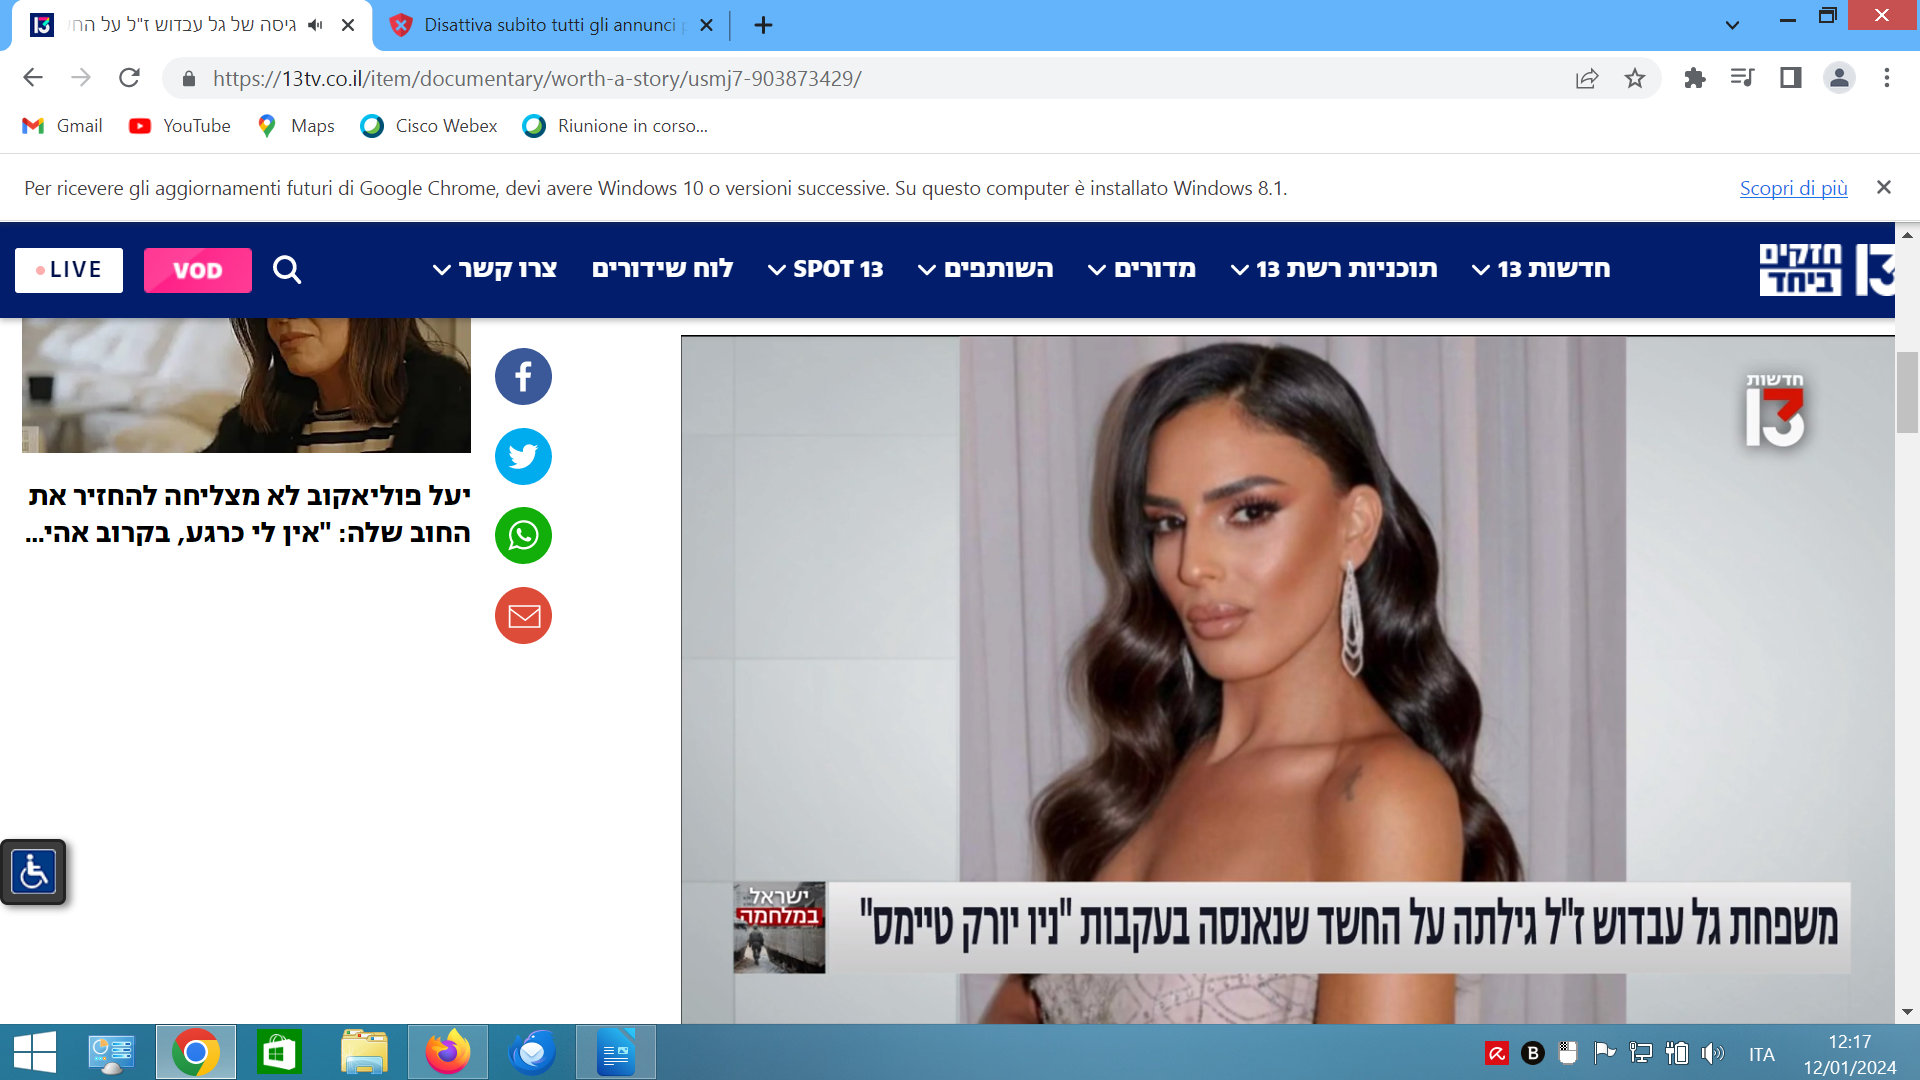Mute the audio-playing 13tv tab
The width and height of the screenshot is (1920, 1080).
tap(316, 25)
